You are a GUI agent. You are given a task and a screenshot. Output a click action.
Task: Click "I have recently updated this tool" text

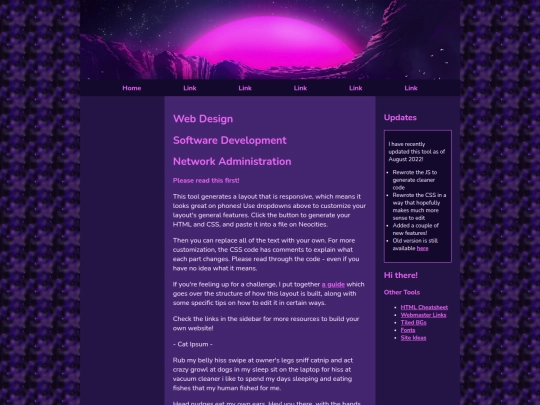[417, 152]
